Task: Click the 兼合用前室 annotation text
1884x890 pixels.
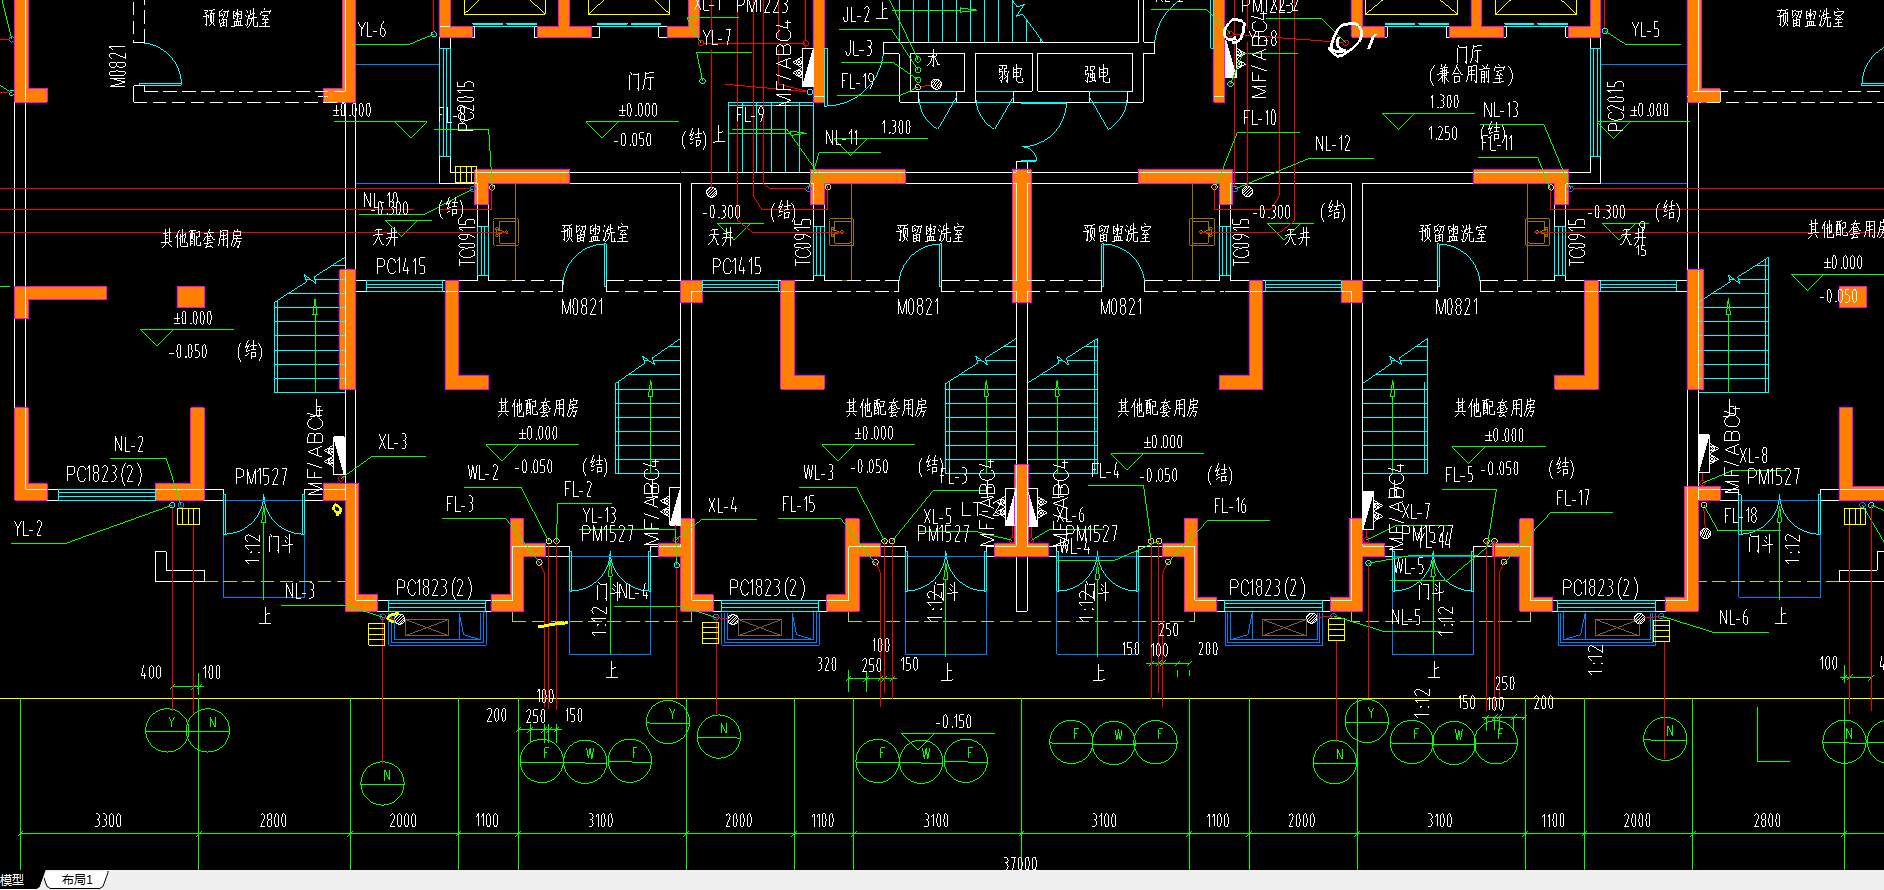Action: [x=1471, y=75]
